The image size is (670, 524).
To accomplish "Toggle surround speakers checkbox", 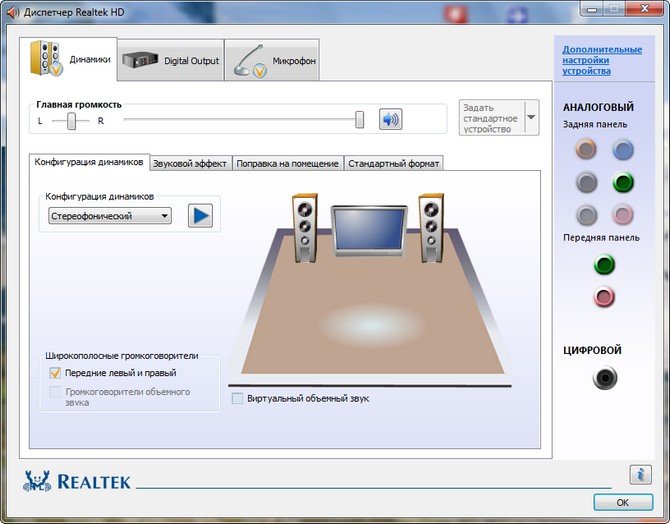I will point(55,392).
